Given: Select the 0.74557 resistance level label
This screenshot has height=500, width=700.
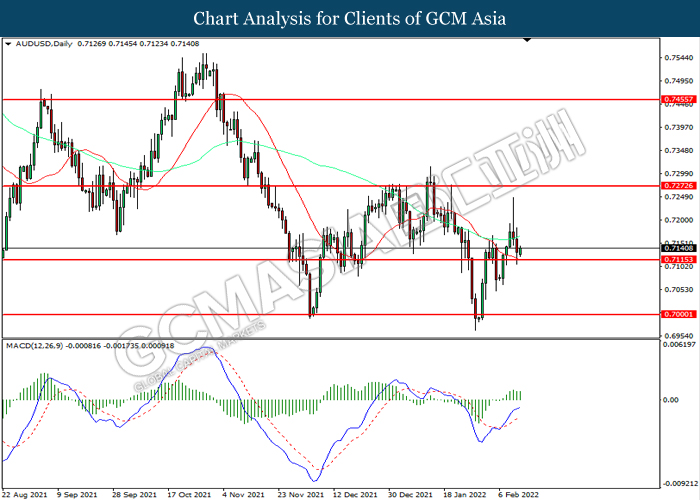Looking at the screenshot, I should pos(679,99).
